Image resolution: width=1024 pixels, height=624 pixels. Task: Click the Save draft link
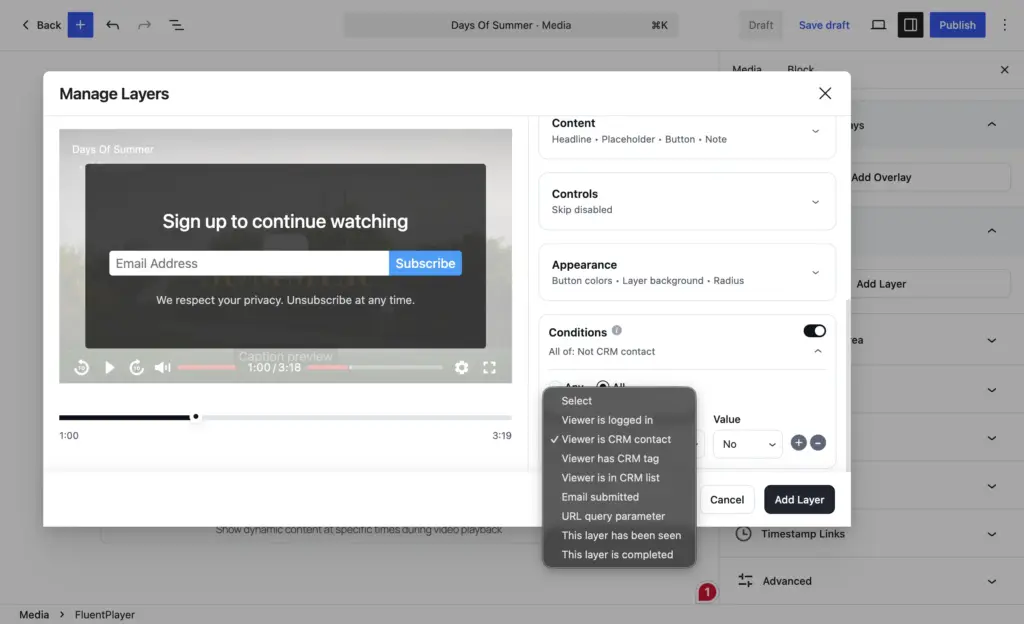[x=824, y=25]
